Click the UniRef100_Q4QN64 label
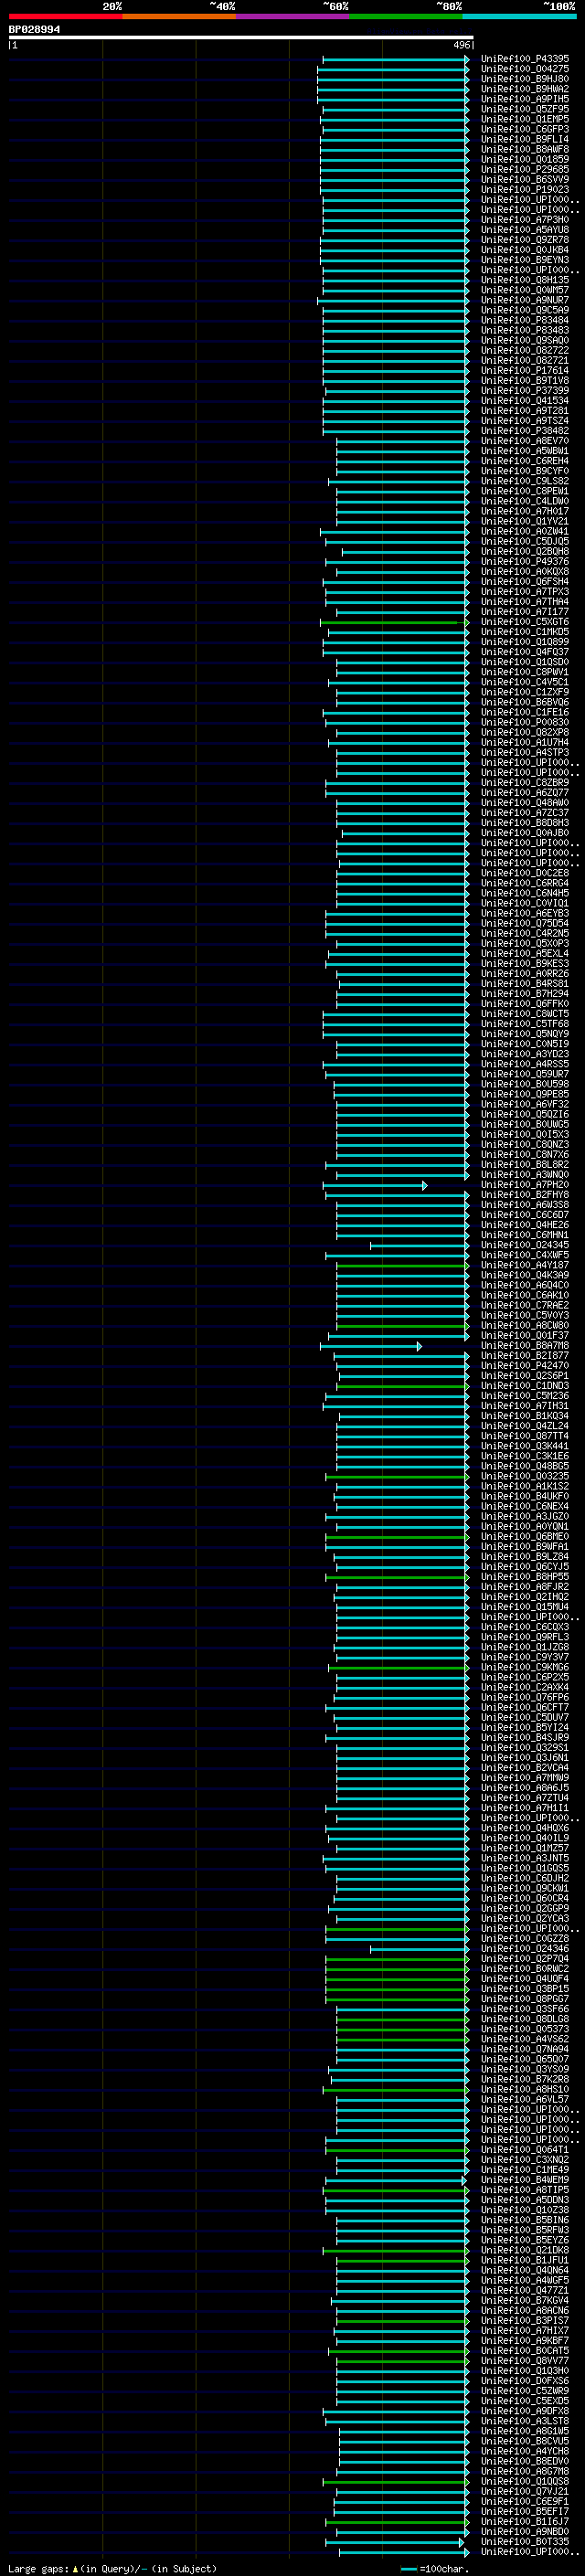The width and height of the screenshot is (585, 2576). (x=525, y=2270)
